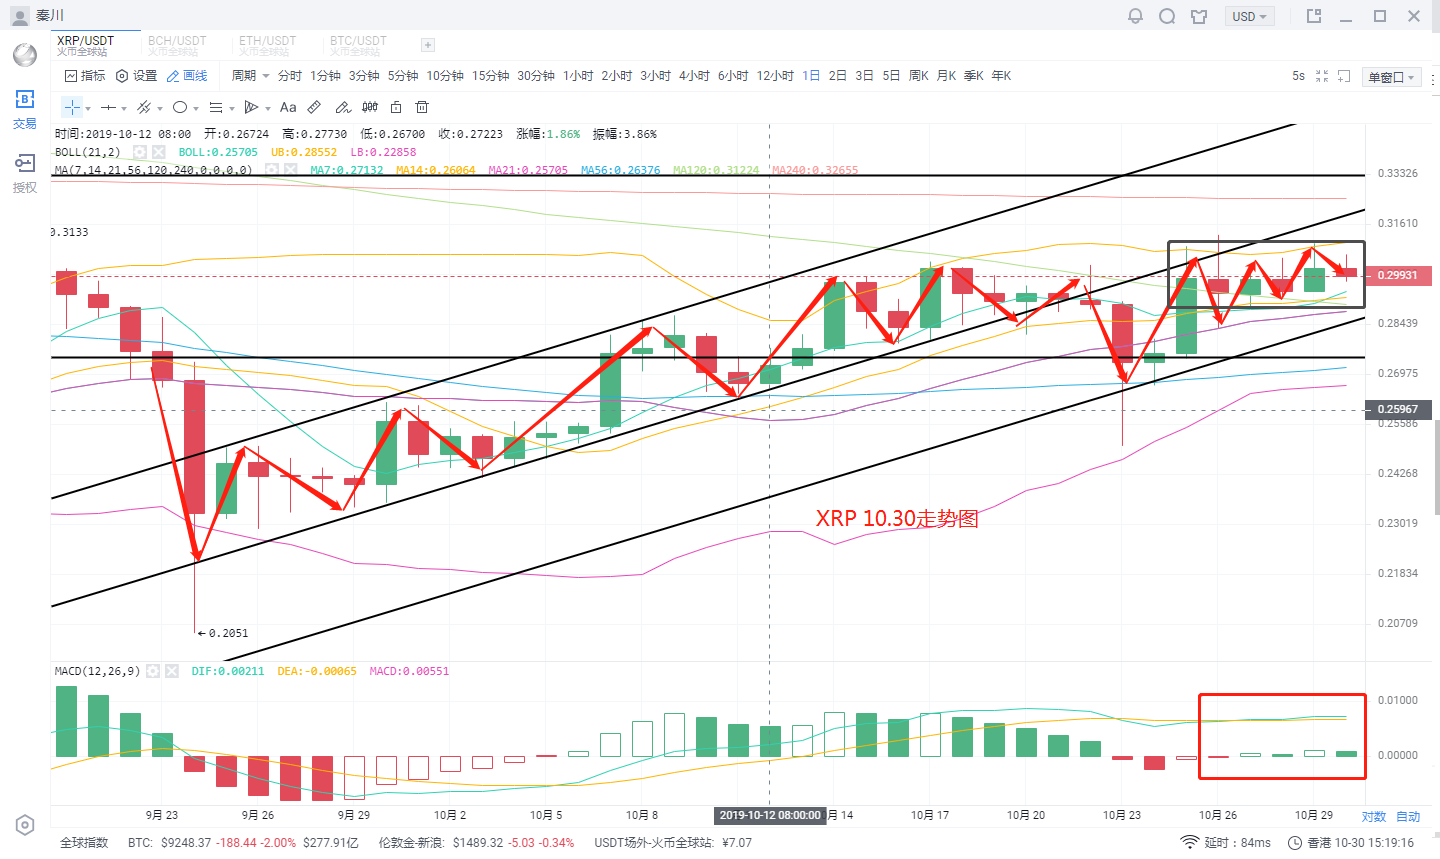Switch to the XRP/USDT tab
Image resolution: width=1440 pixels, height=859 pixels.
96,45
